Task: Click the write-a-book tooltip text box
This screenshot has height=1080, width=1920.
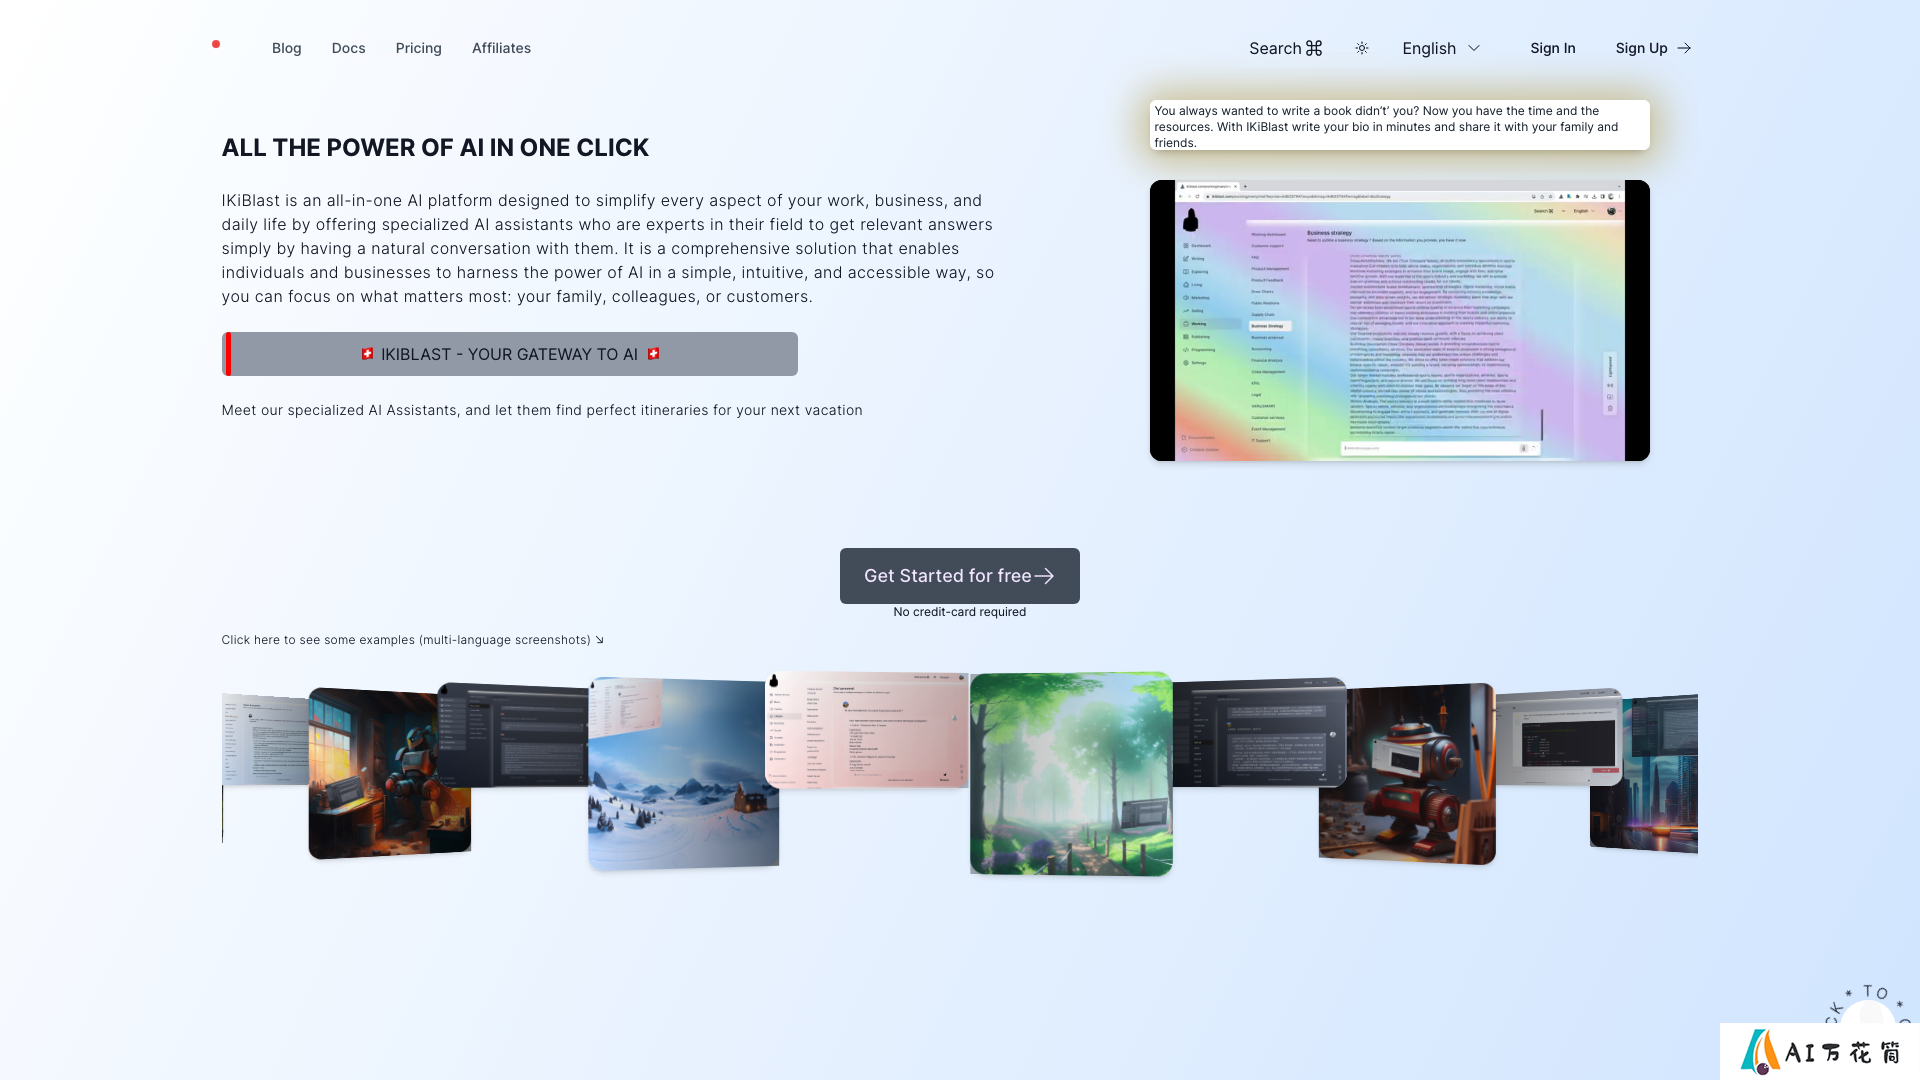Action: pos(1400,126)
